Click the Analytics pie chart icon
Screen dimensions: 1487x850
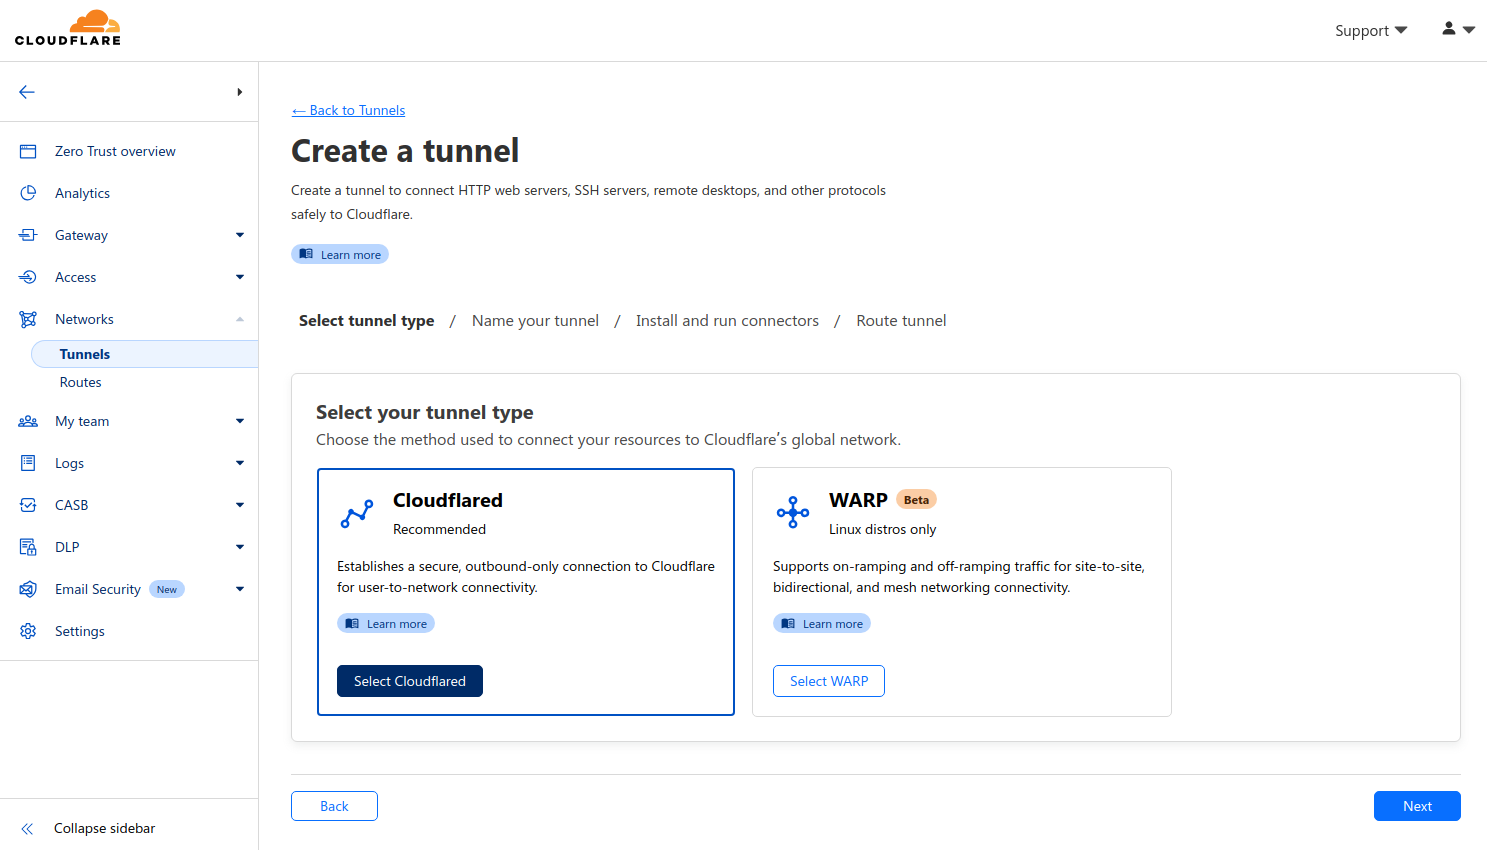tap(28, 193)
